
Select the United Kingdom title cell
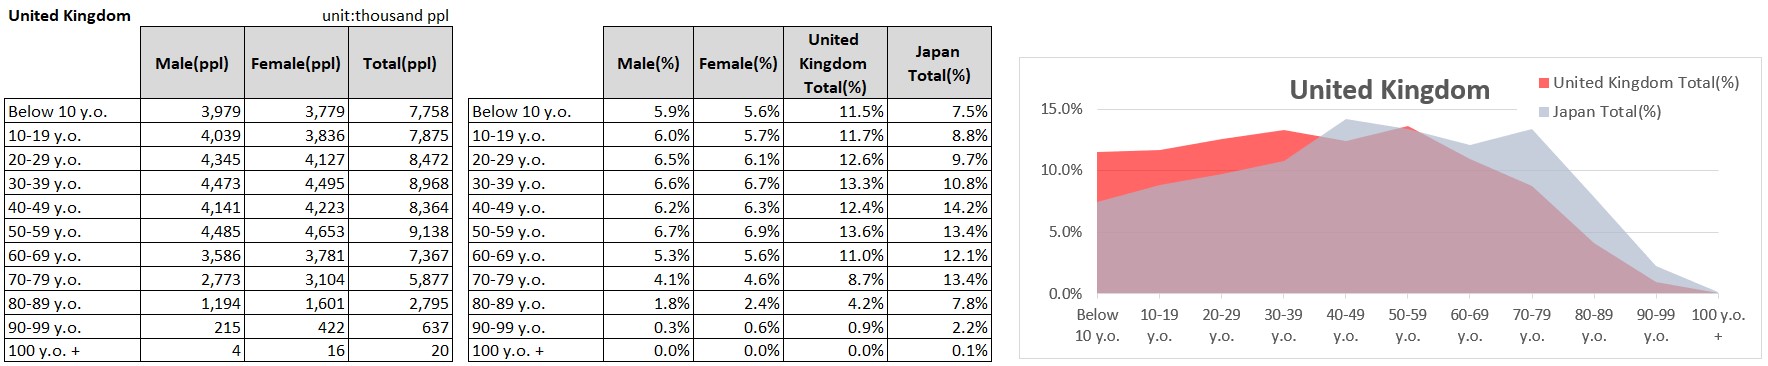(72, 15)
